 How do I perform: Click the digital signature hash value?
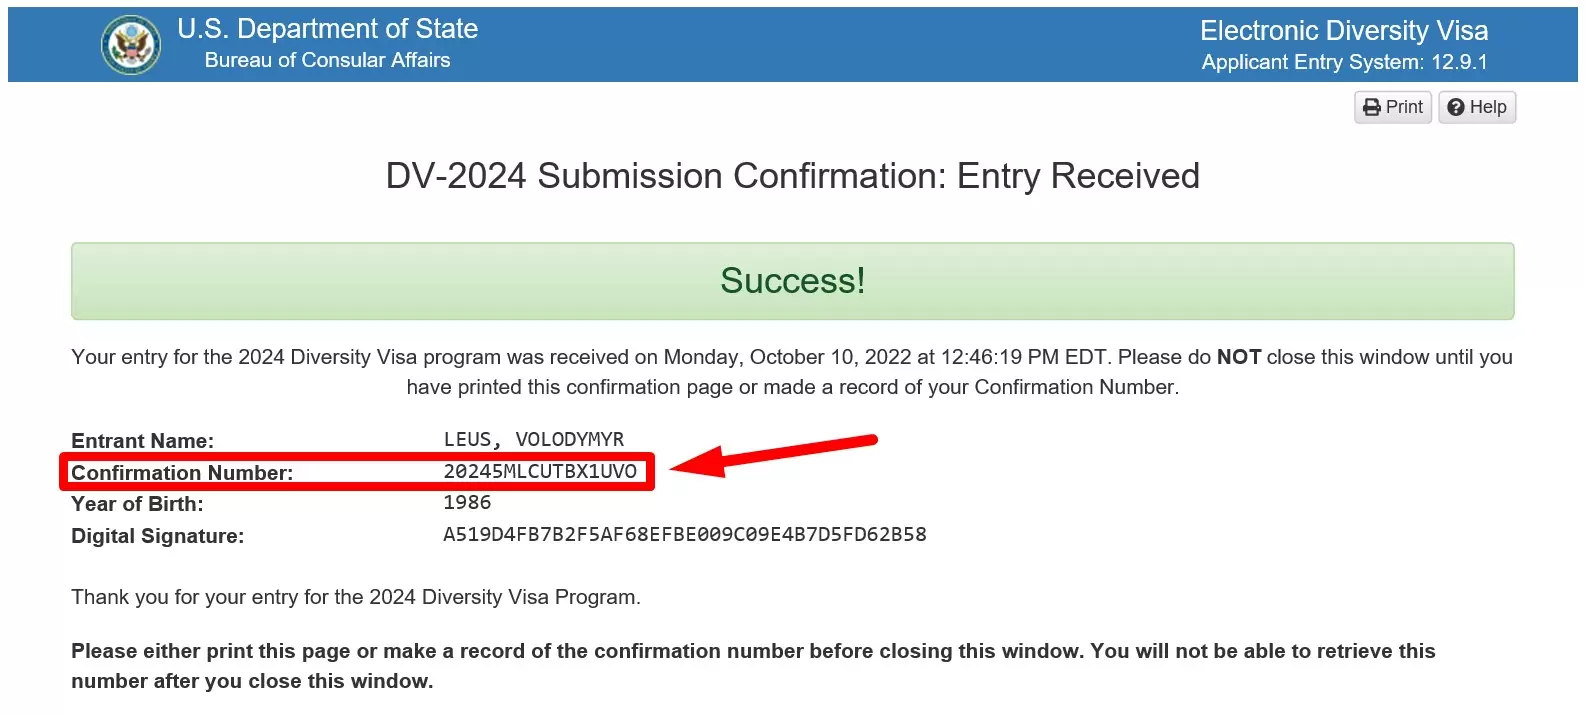pyautogui.click(x=684, y=535)
